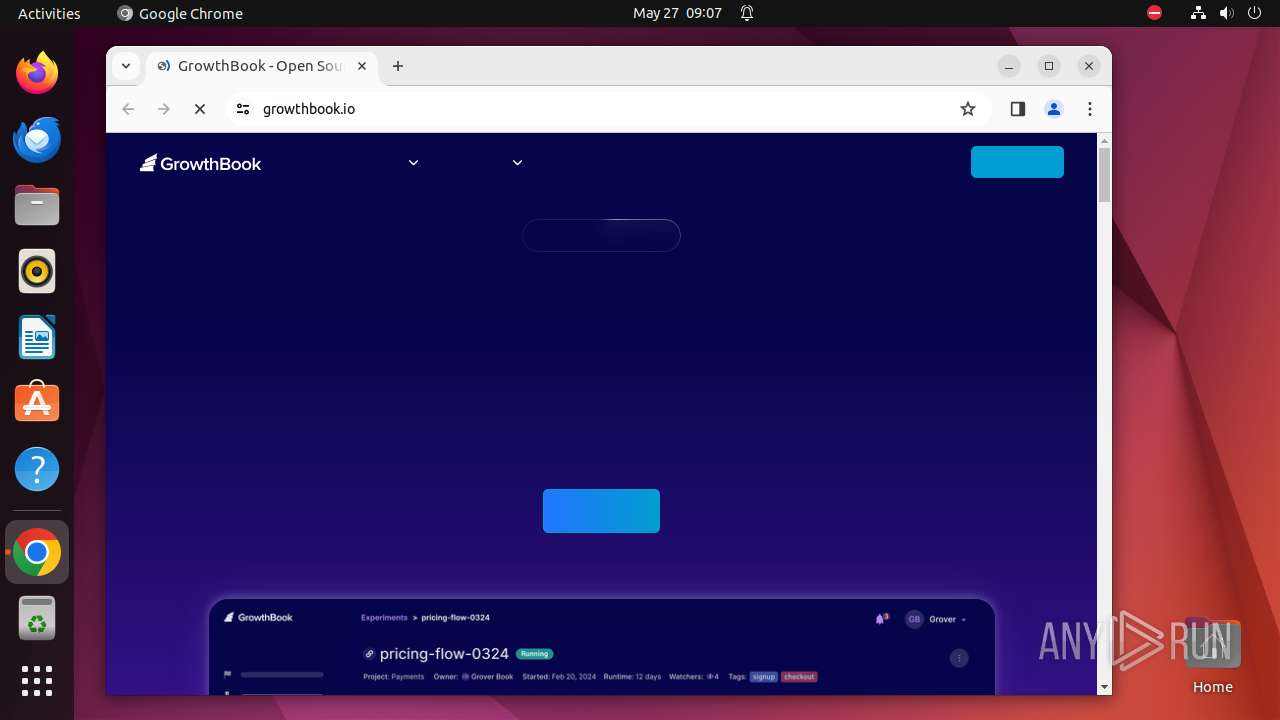The image size is (1280, 720).
Task: Open the Google Chrome app menu
Action: coord(180,13)
